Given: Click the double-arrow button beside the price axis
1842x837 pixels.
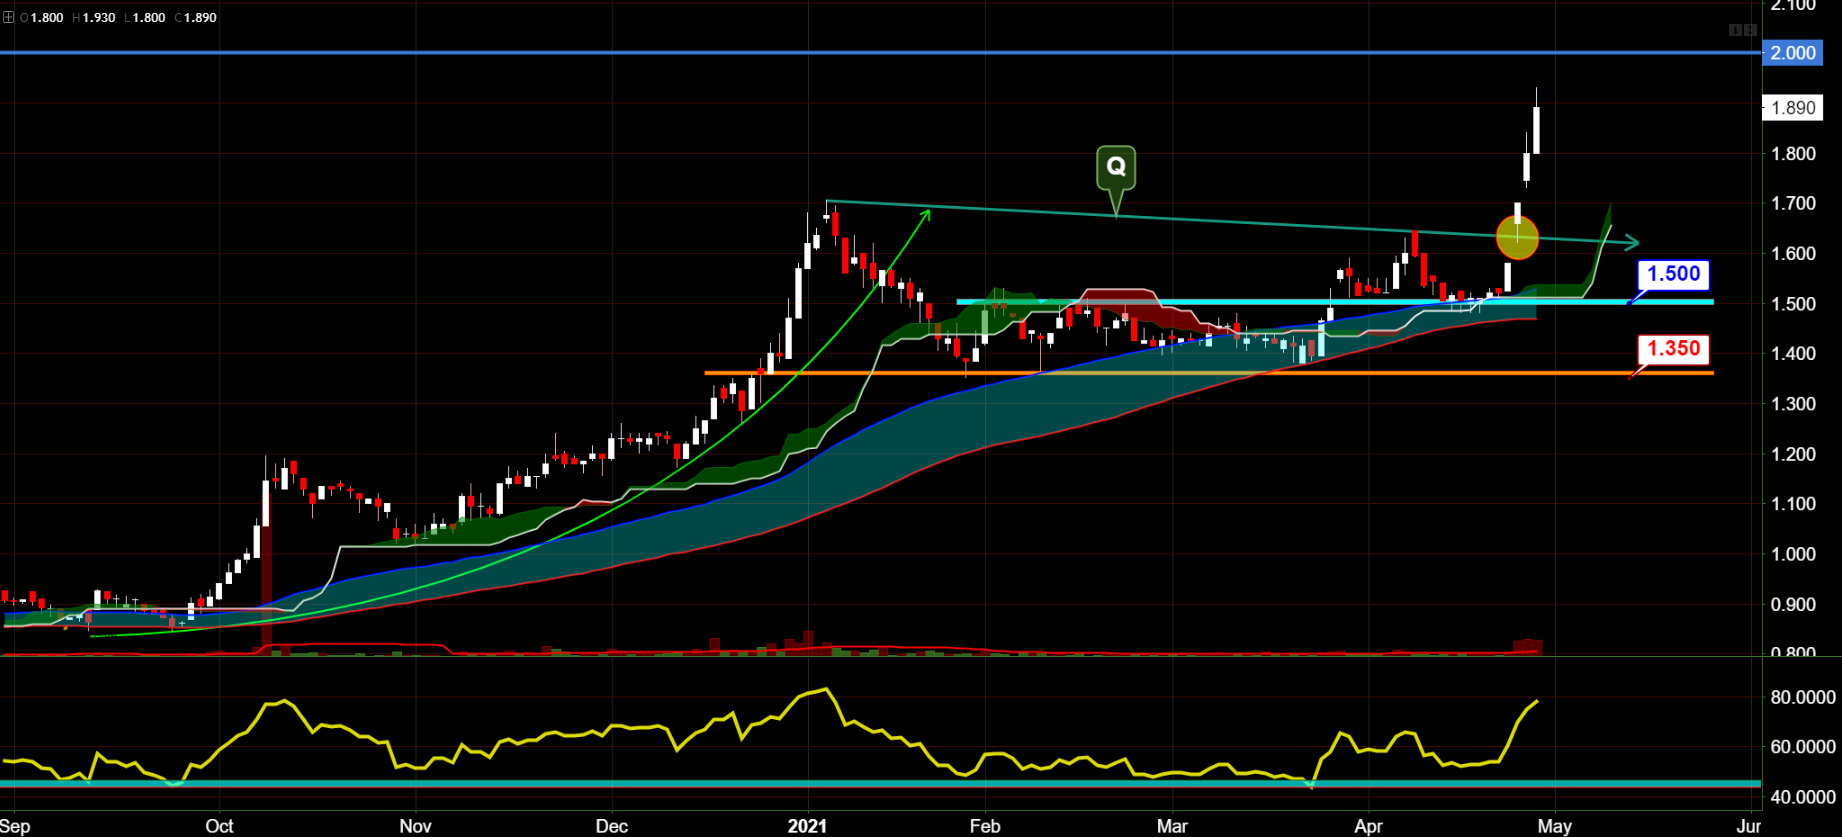Looking at the screenshot, I should pyautogui.click(x=1750, y=30).
